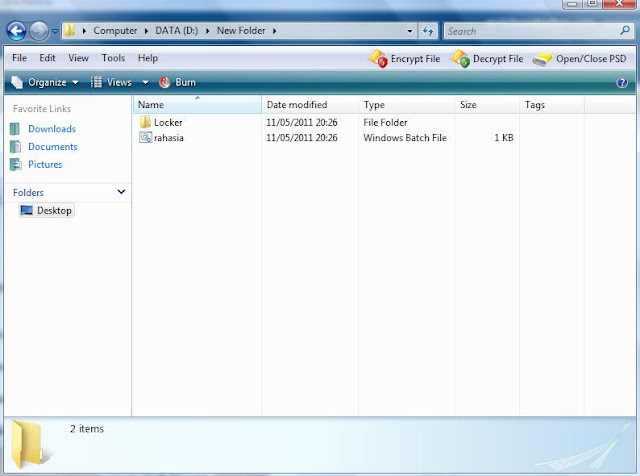The image size is (640, 476).
Task: Open the View menu
Action: (78, 58)
